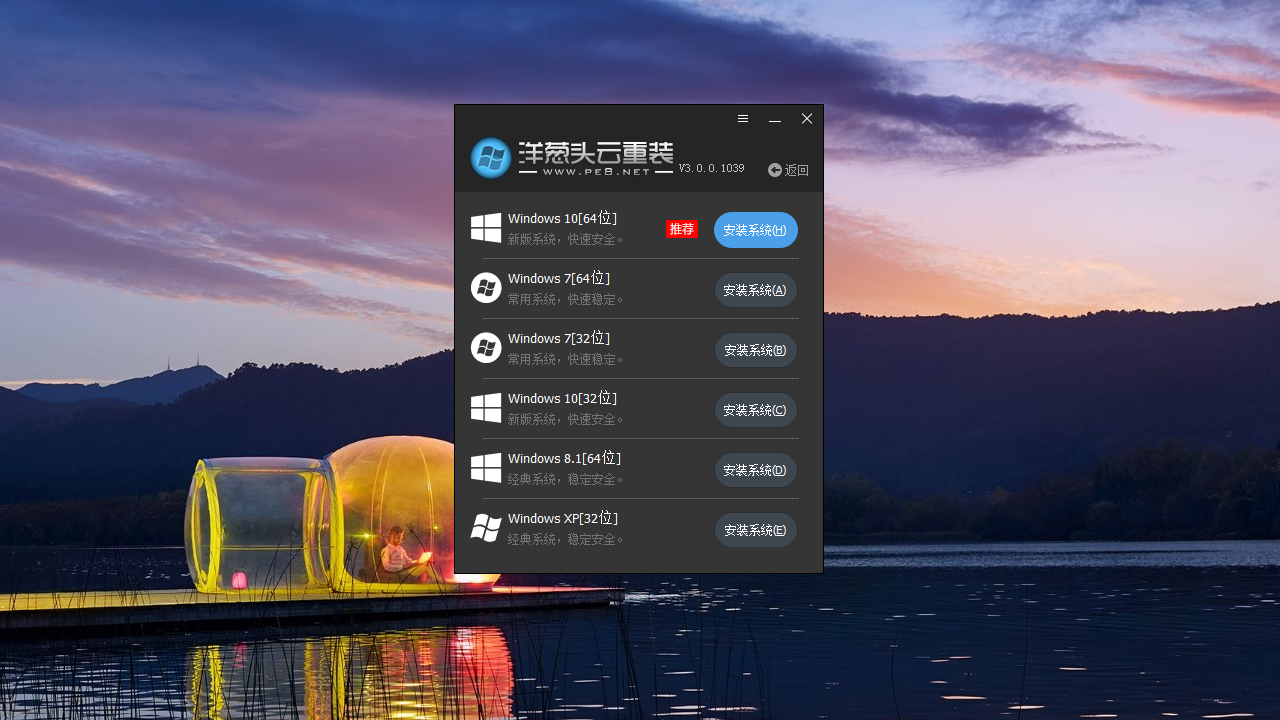Image resolution: width=1280 pixels, height=720 pixels.
Task: Click the Windows 8.1[64位] system icon
Action: [x=486, y=468]
